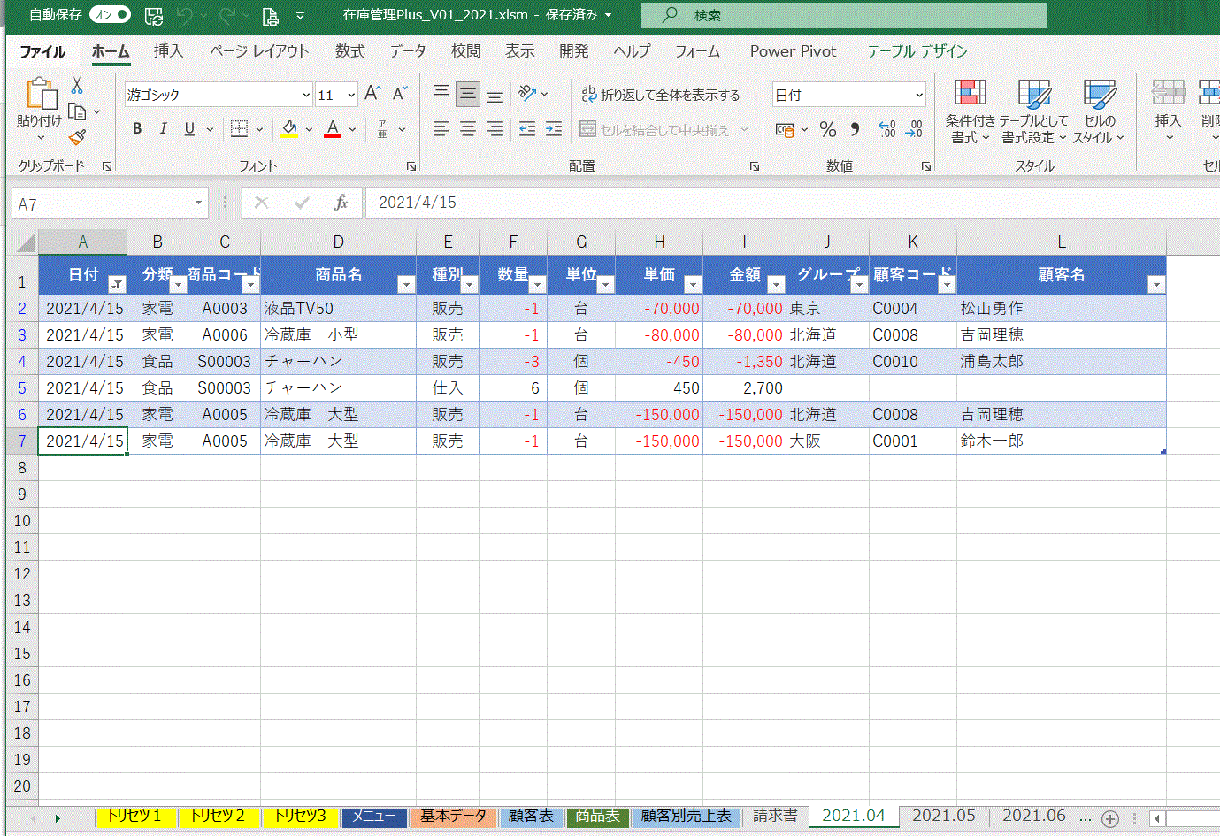The image size is (1220, 836).
Task: Open the Borders button
Action: point(240,129)
